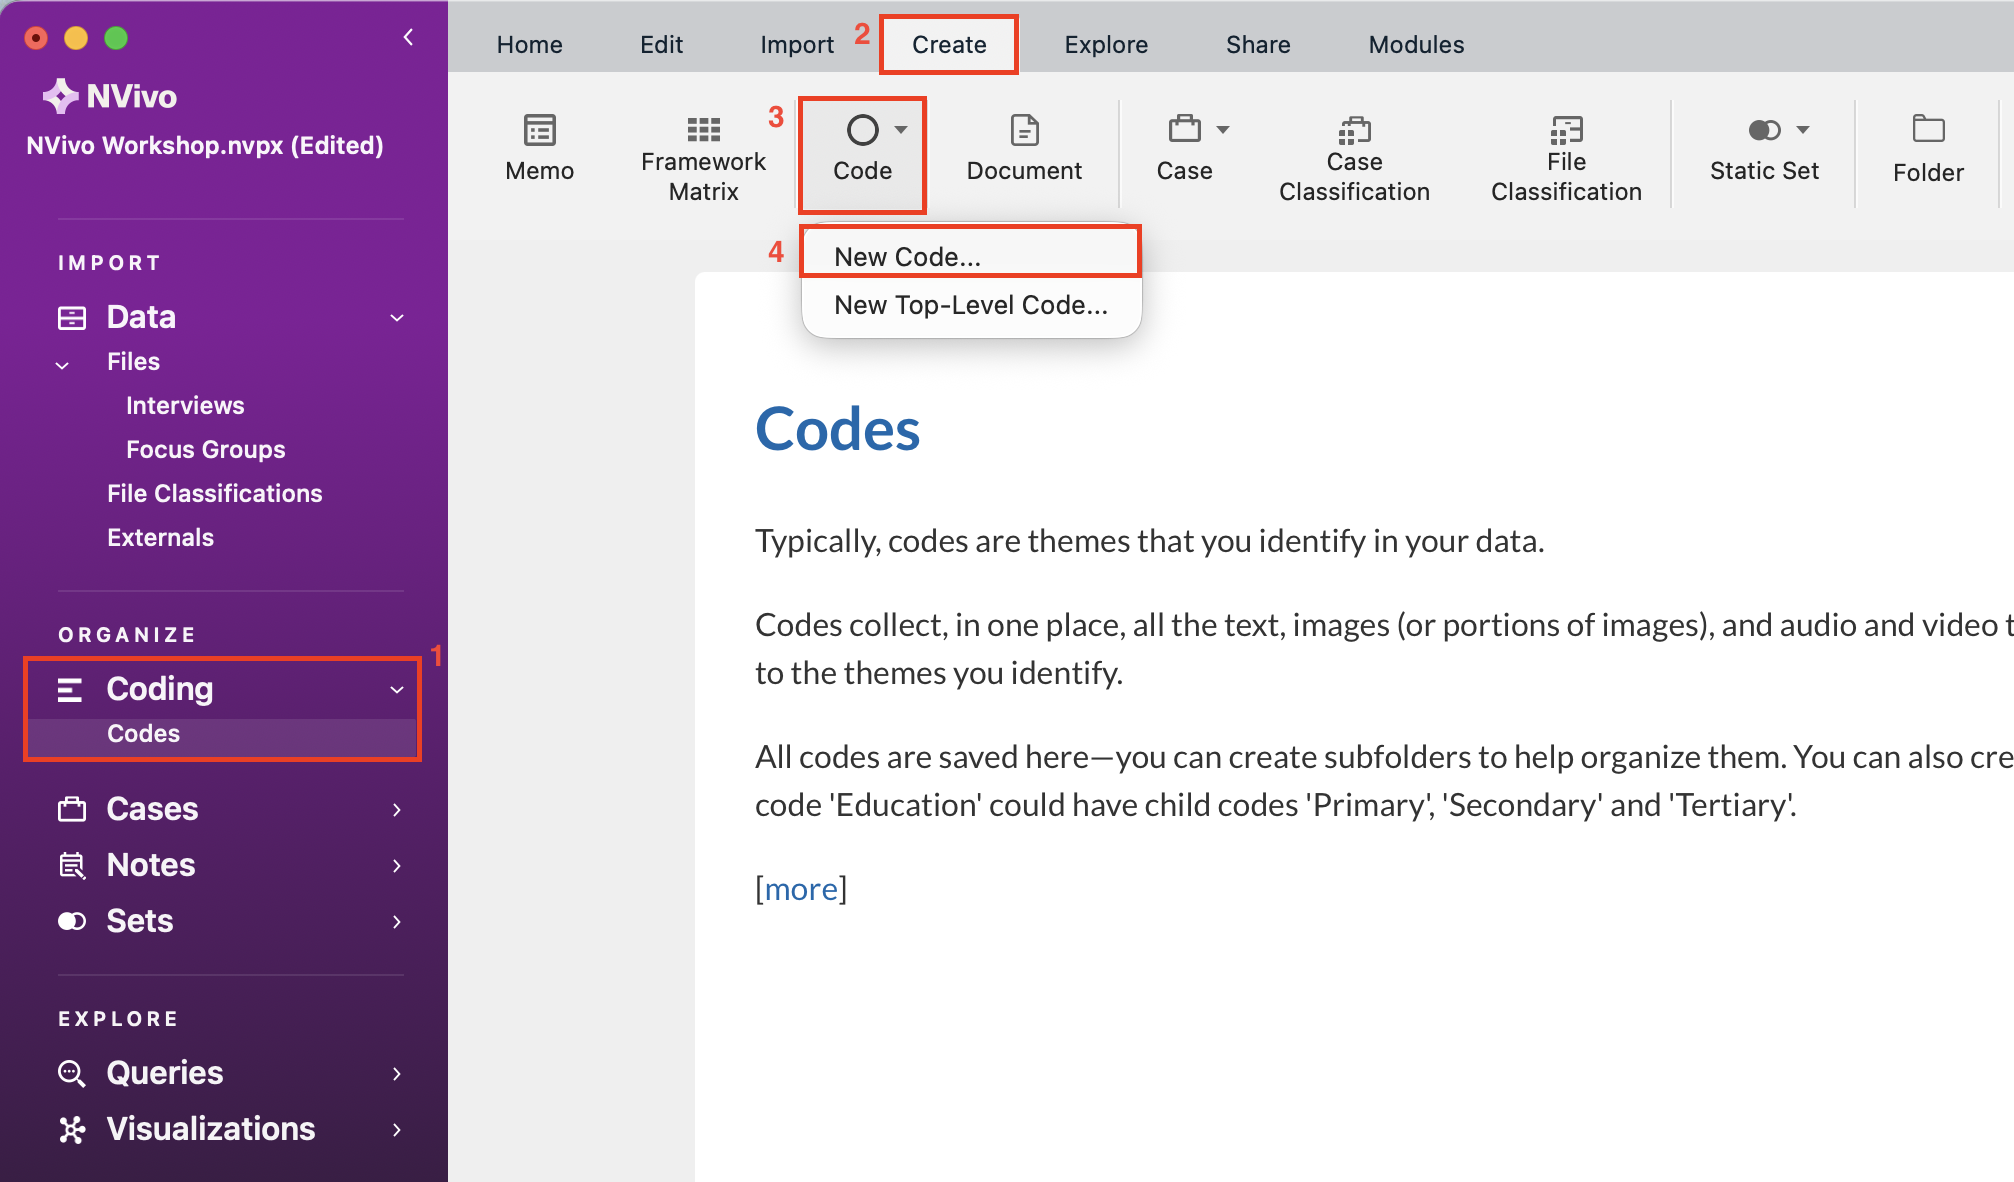The height and width of the screenshot is (1182, 2014).
Task: Switch to the Import tab
Action: click(x=797, y=45)
